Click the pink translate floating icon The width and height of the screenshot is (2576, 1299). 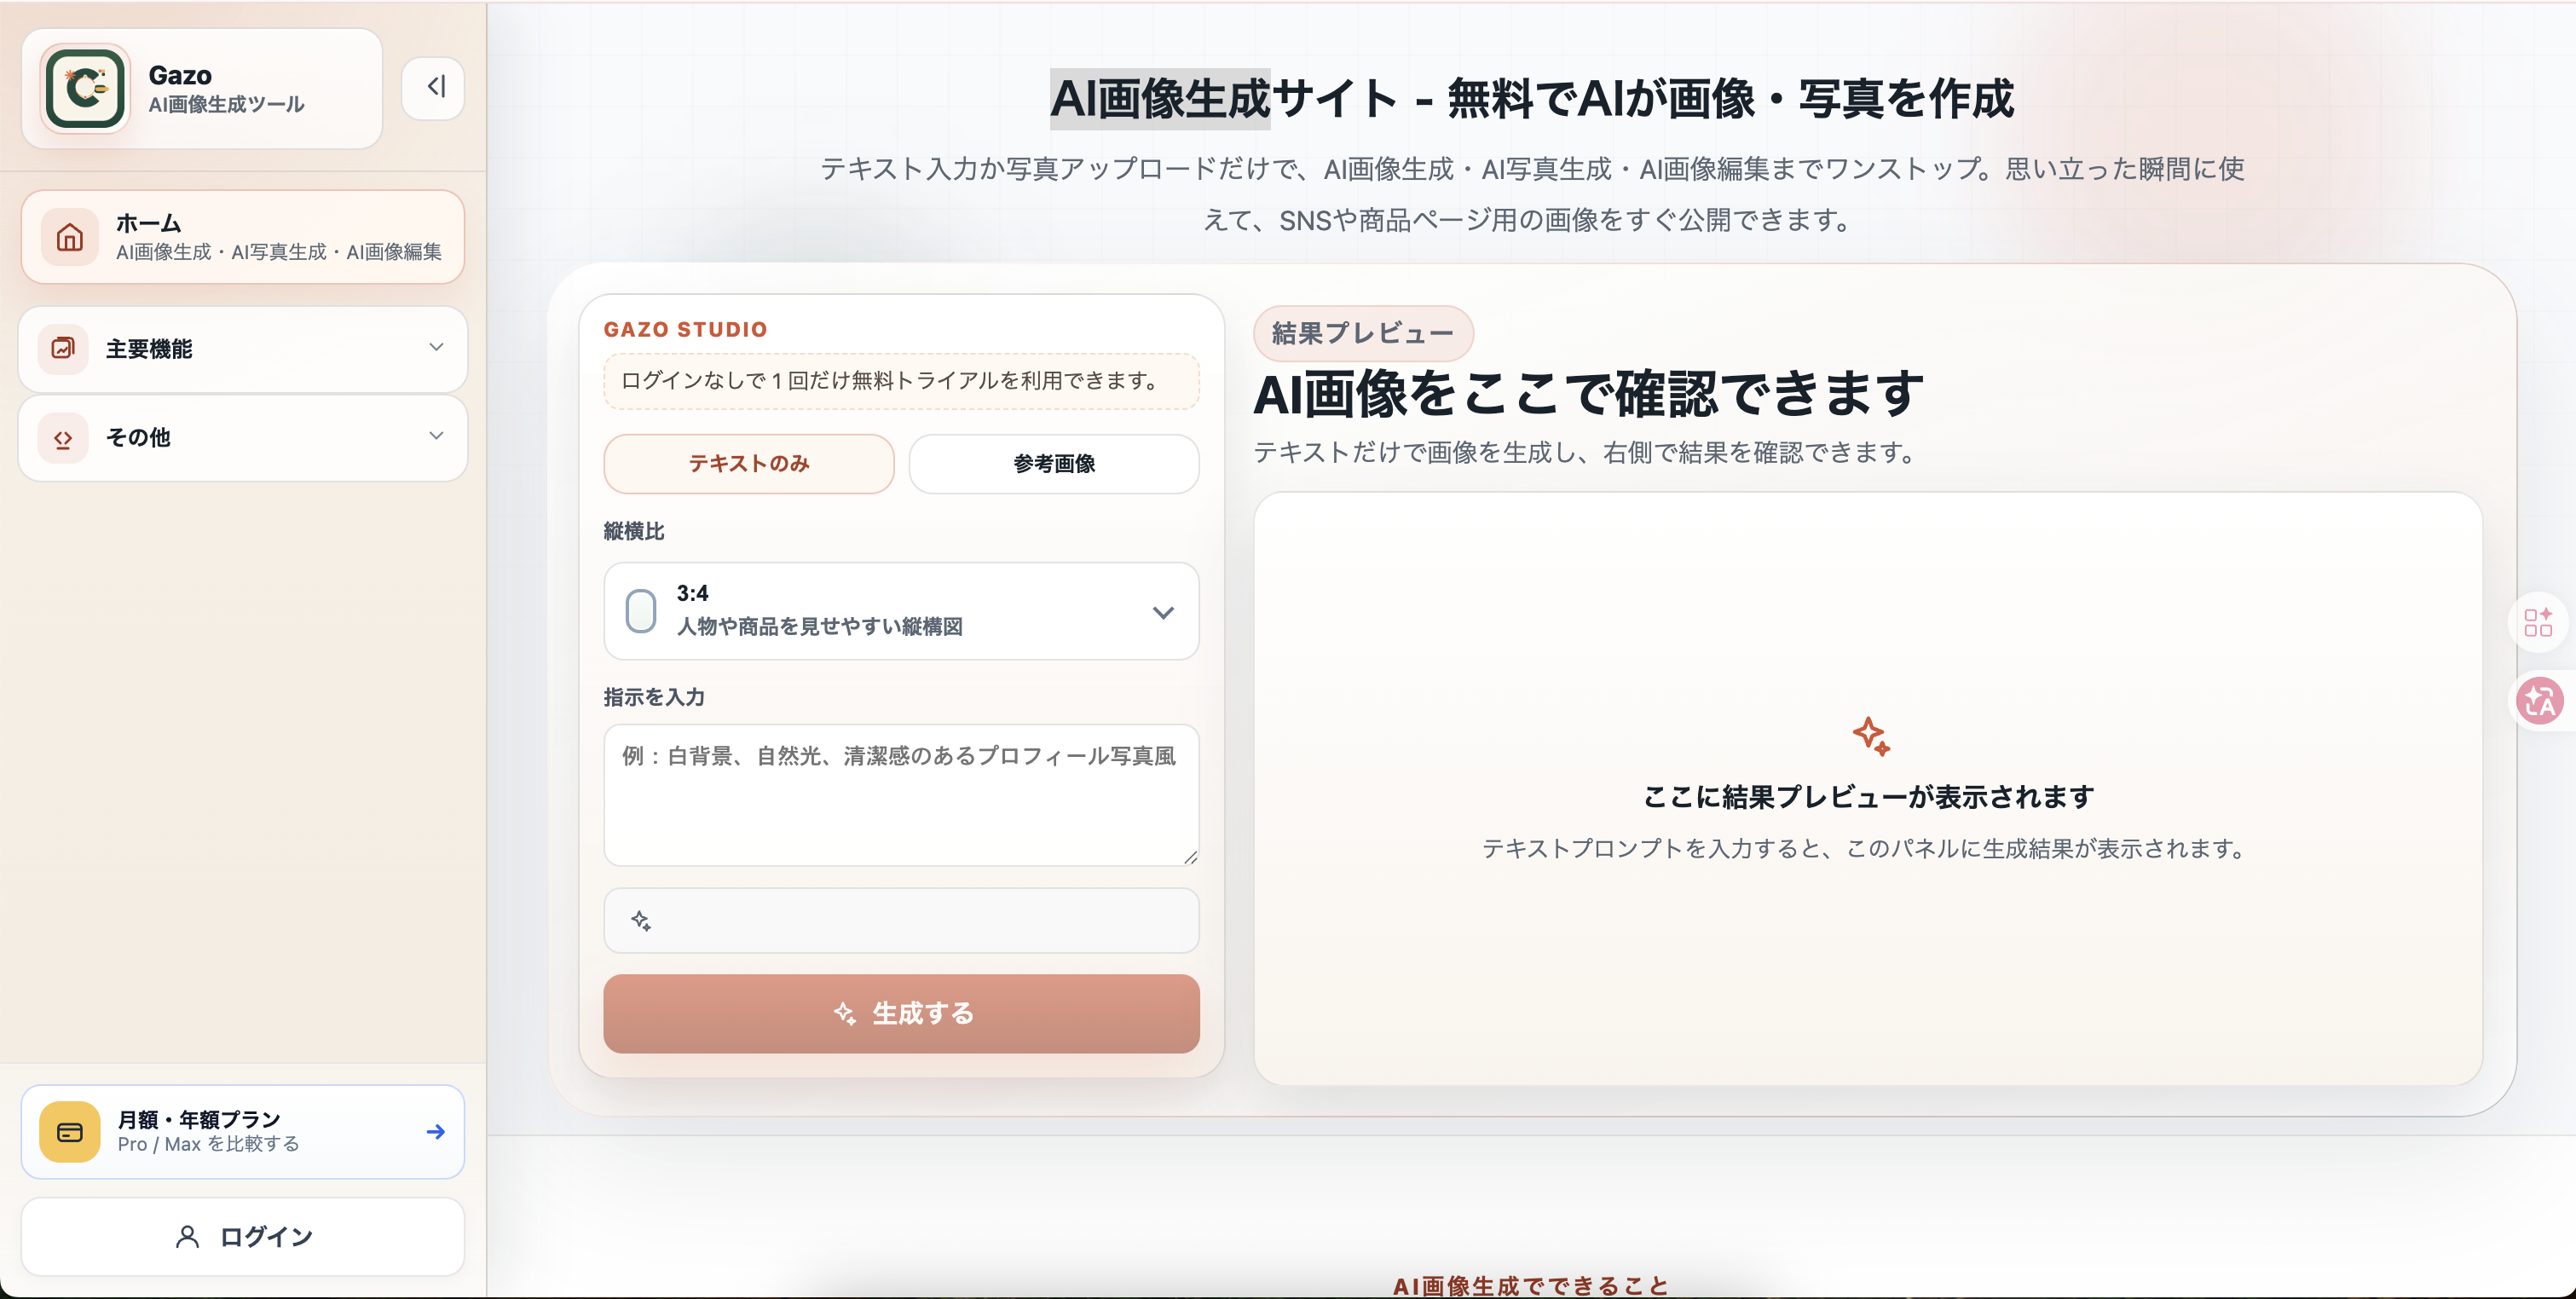point(2539,701)
